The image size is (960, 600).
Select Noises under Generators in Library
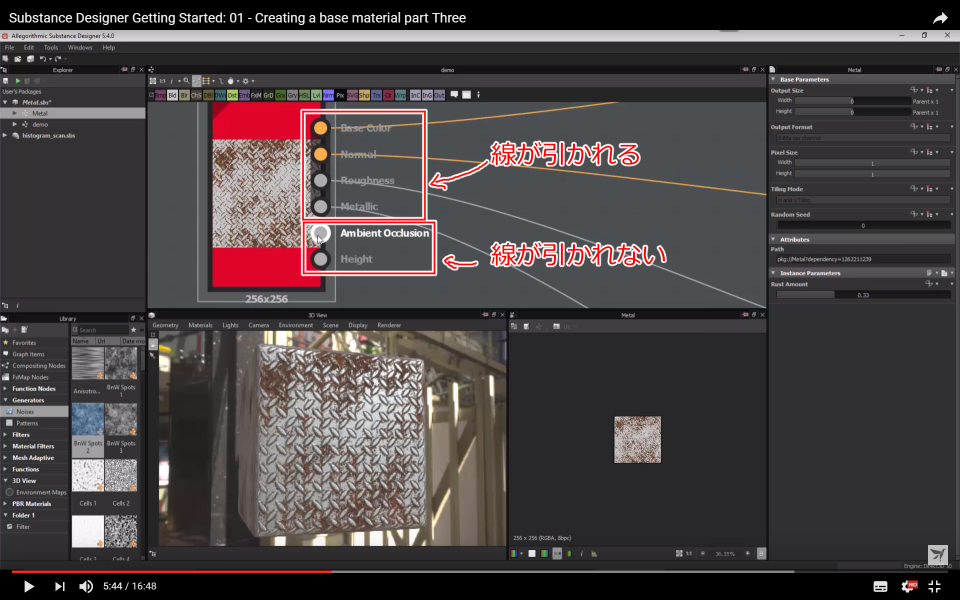[x=35, y=411]
